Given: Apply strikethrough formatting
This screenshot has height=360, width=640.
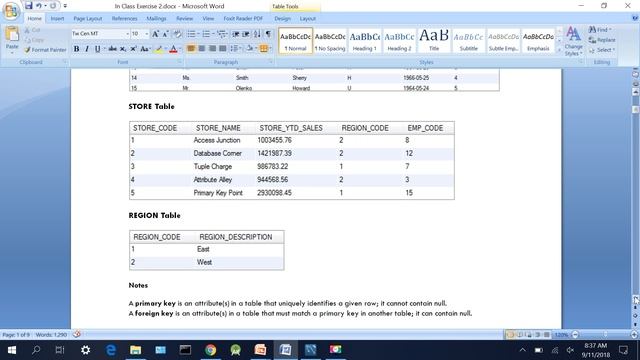Looking at the screenshot, I should [x=112, y=49].
